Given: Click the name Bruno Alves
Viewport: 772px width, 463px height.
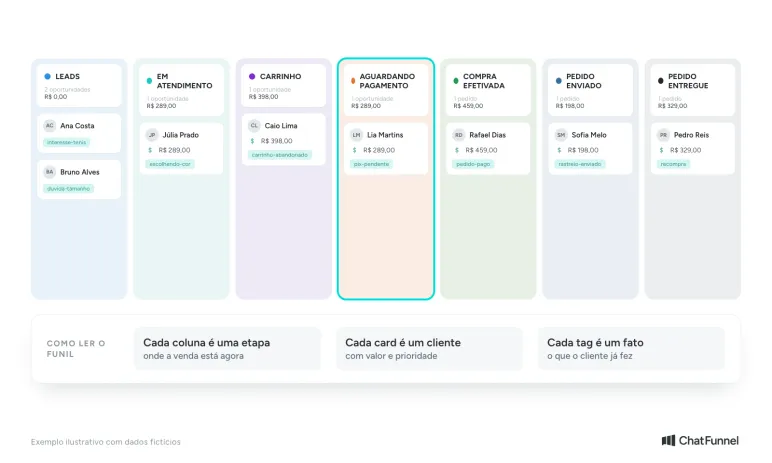Looking at the screenshot, I should click(x=80, y=172).
